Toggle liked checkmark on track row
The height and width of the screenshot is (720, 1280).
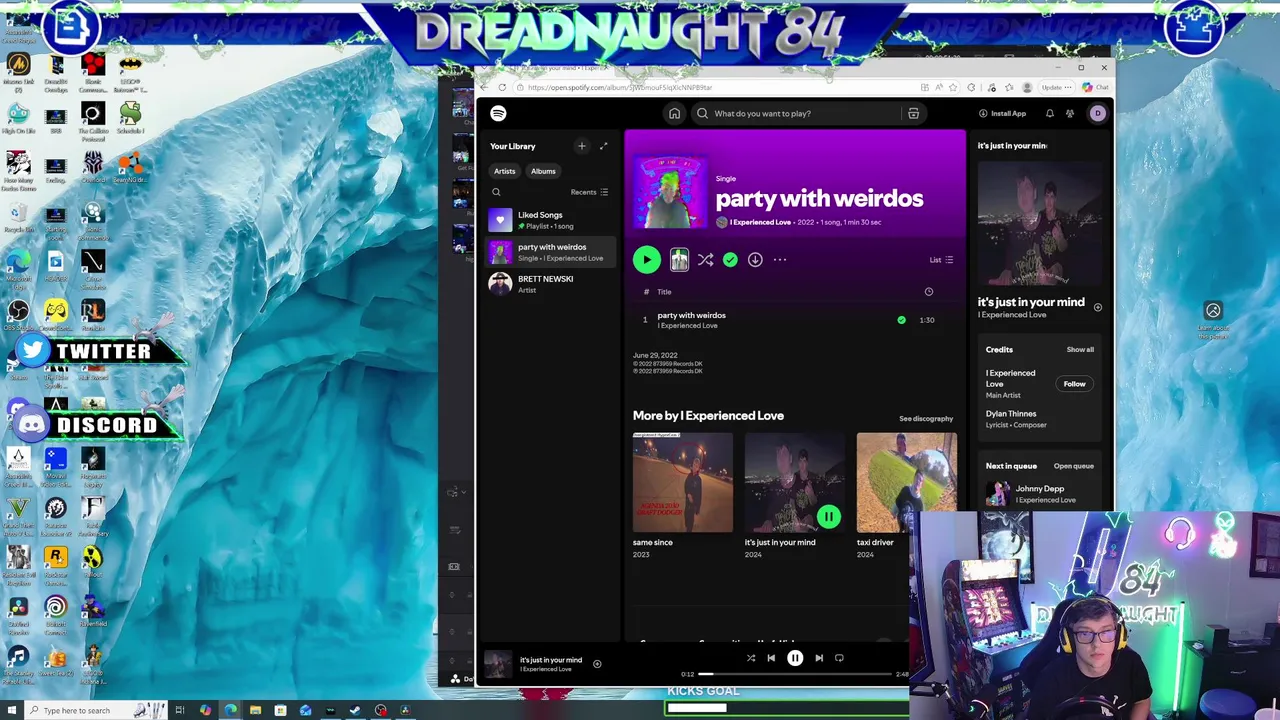[x=901, y=320]
